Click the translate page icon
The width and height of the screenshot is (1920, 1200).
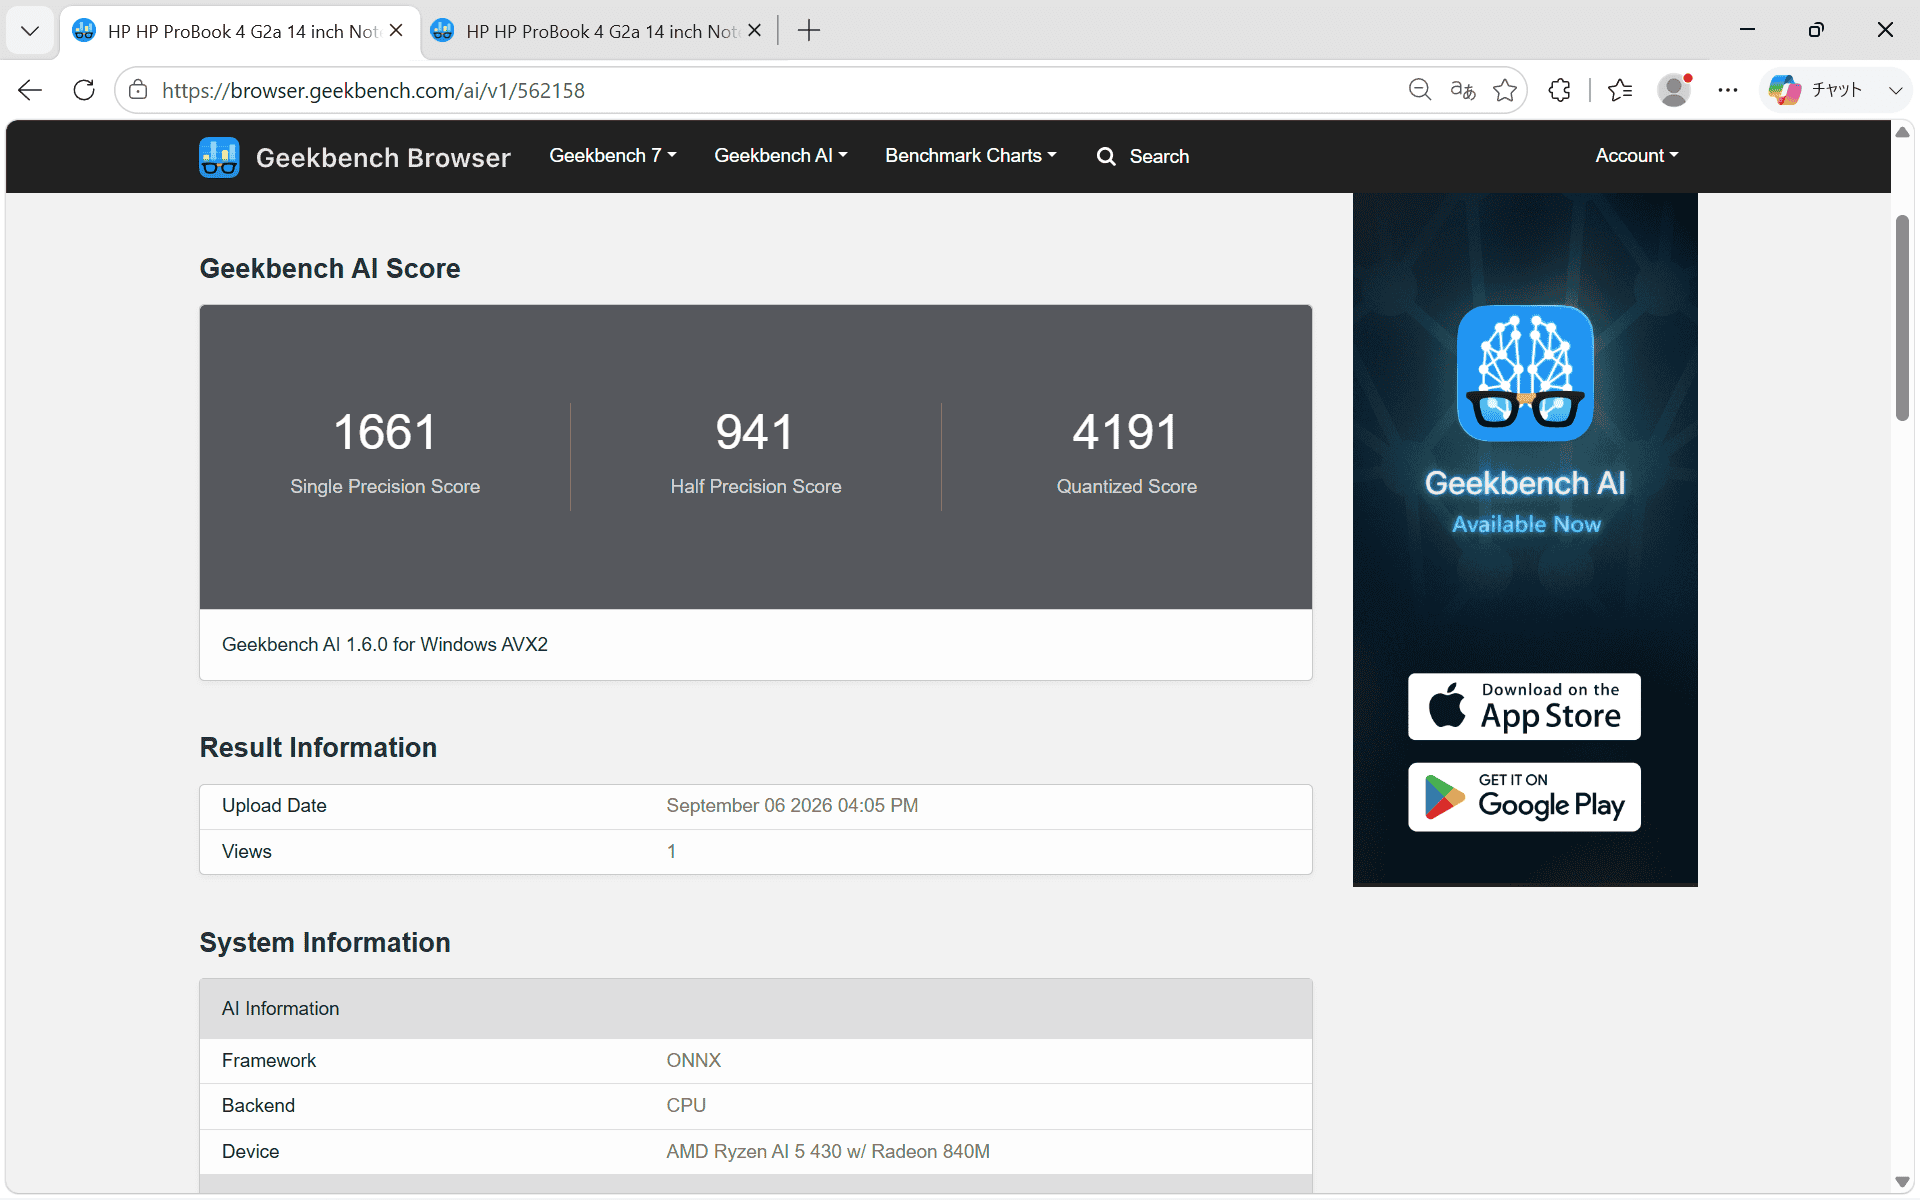point(1462,90)
